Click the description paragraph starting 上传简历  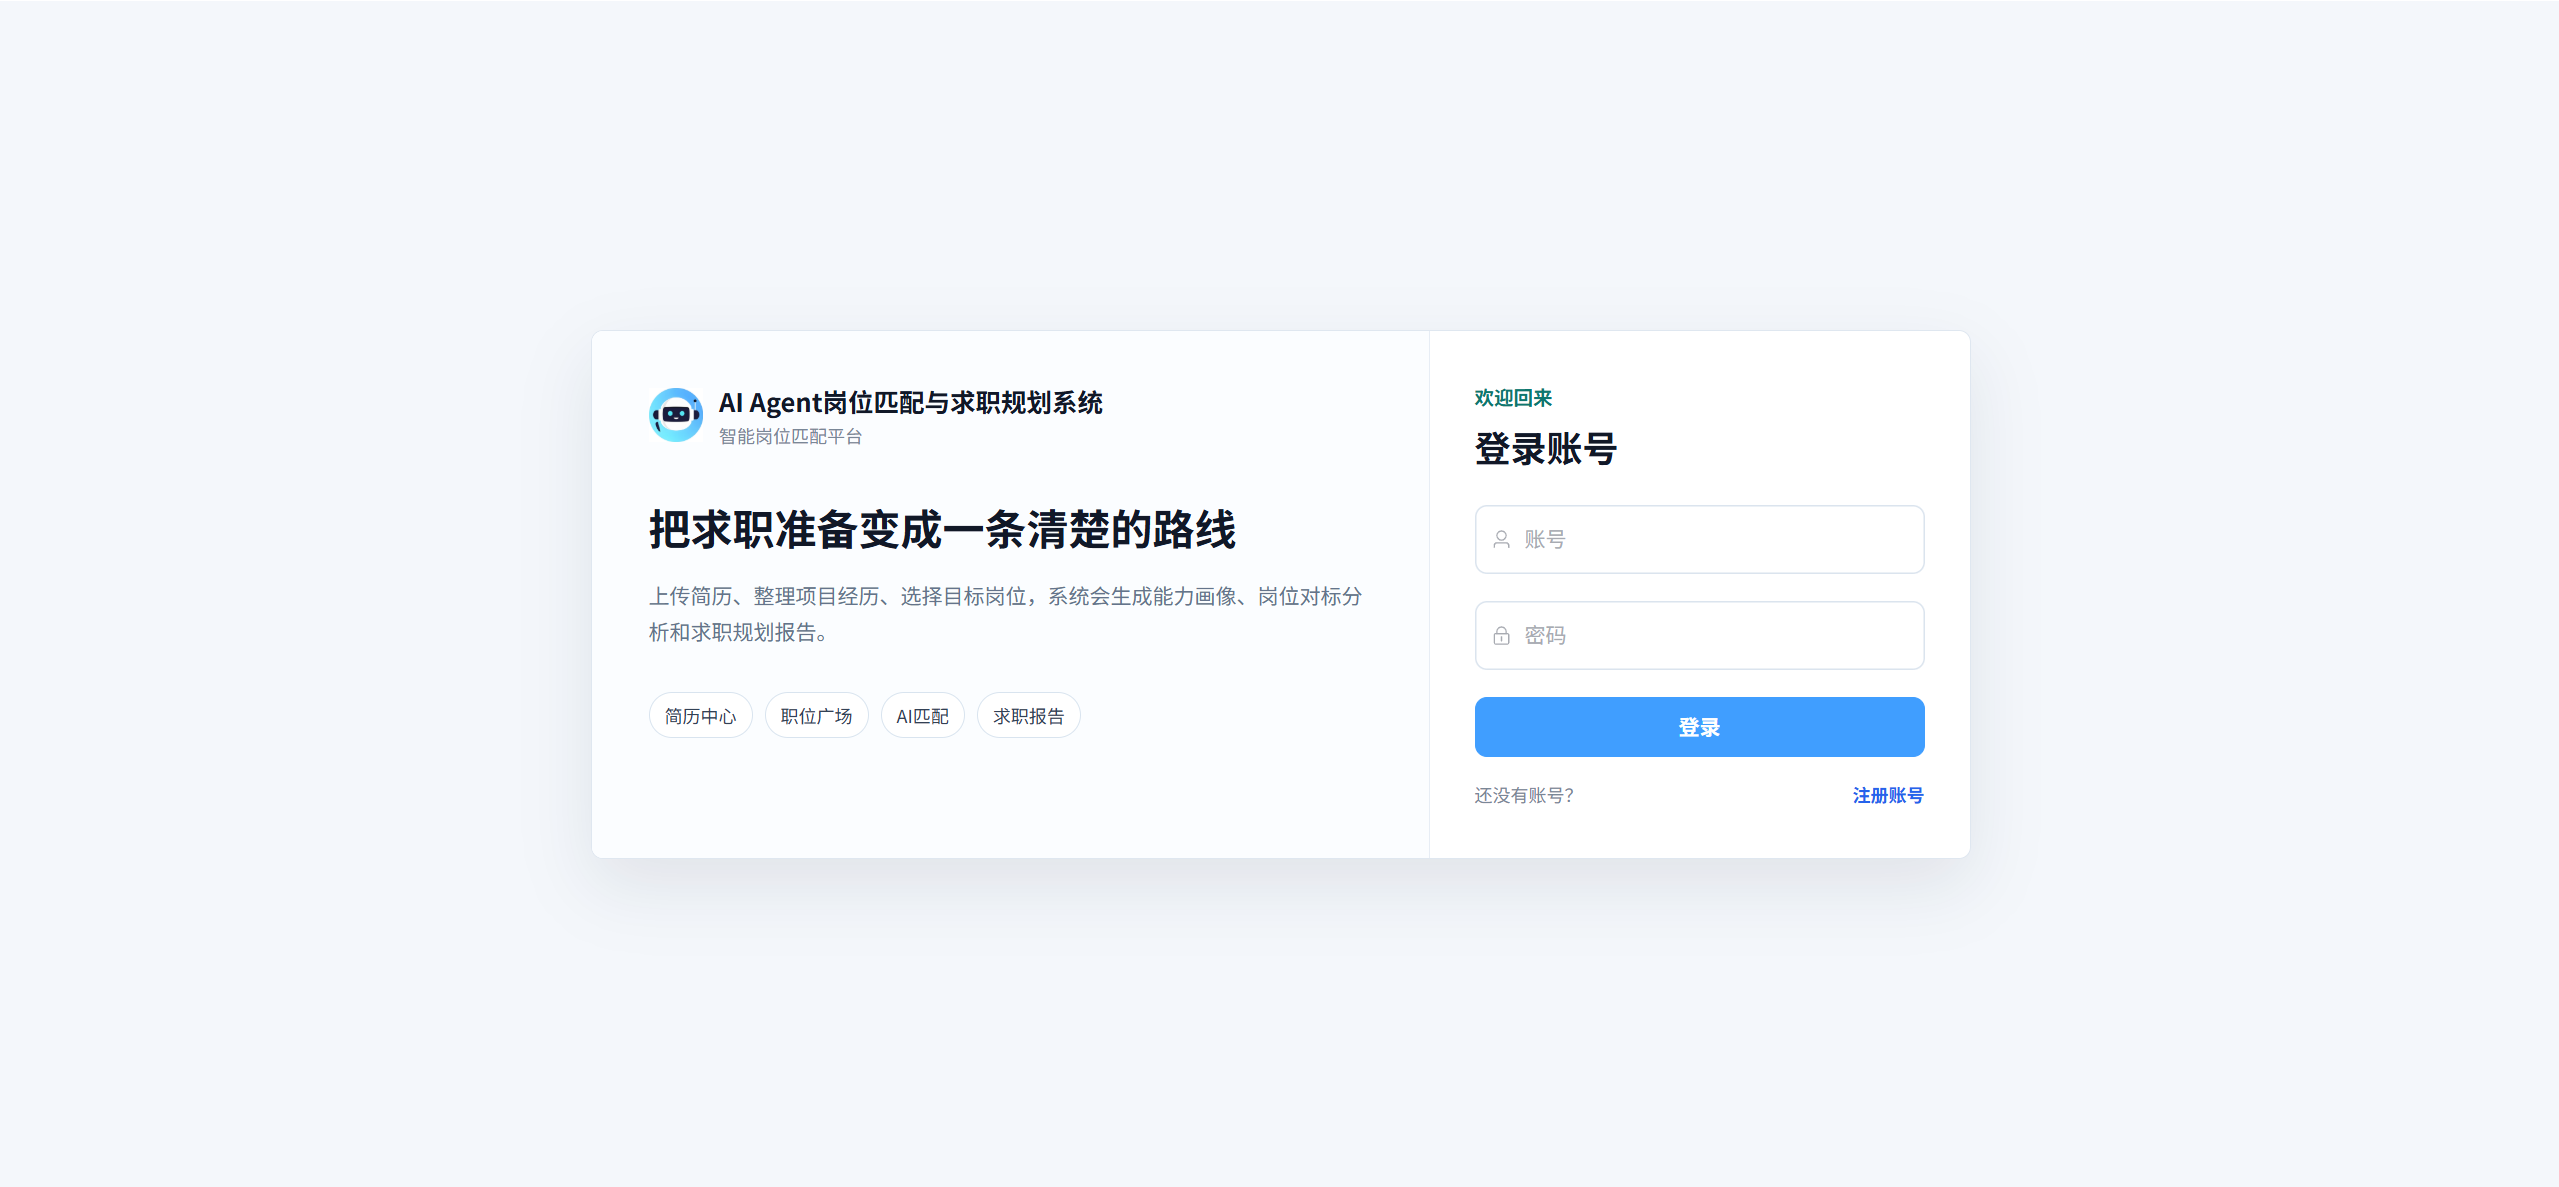[1005, 614]
